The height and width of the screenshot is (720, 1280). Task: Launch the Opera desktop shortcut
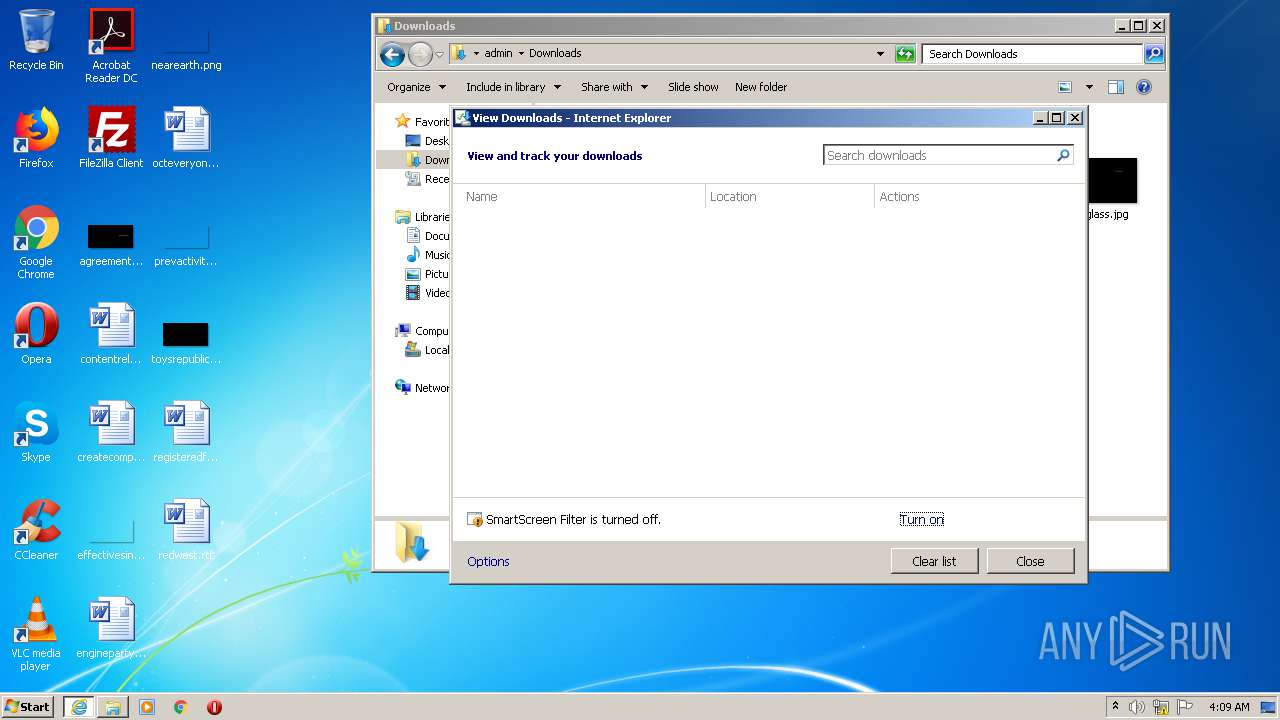coord(36,334)
